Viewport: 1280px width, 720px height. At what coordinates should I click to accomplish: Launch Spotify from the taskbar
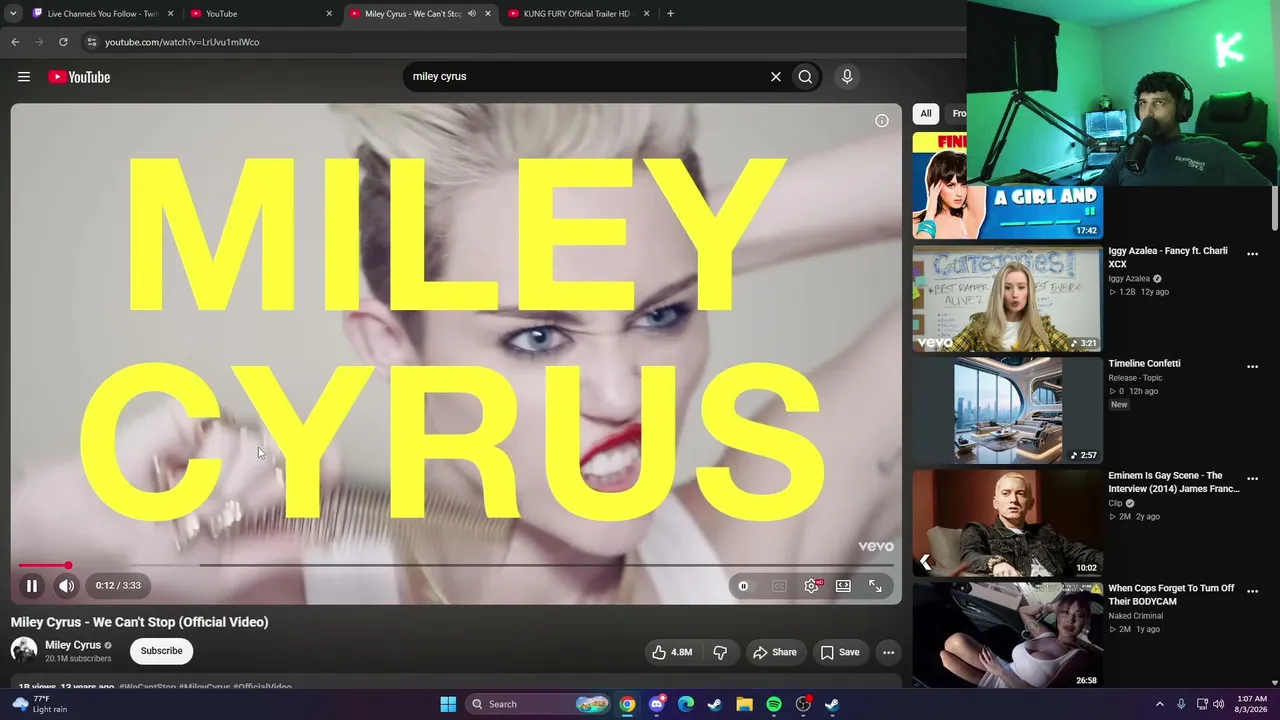[774, 704]
